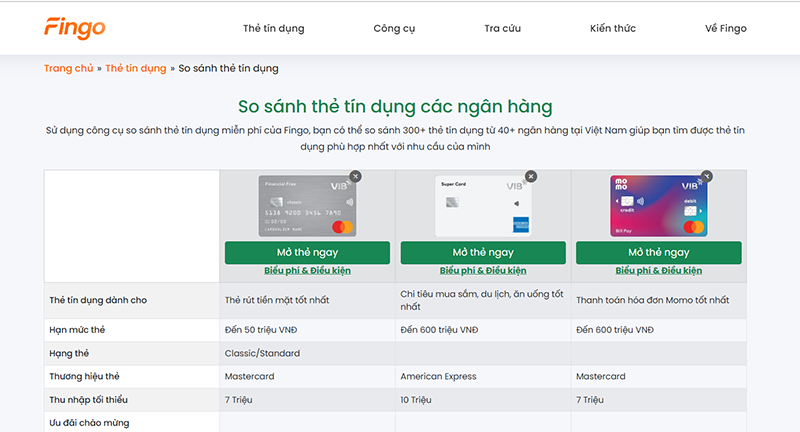Click Mở thẻ ngay for VIB Financial Free
The image size is (800, 432).
pos(307,252)
